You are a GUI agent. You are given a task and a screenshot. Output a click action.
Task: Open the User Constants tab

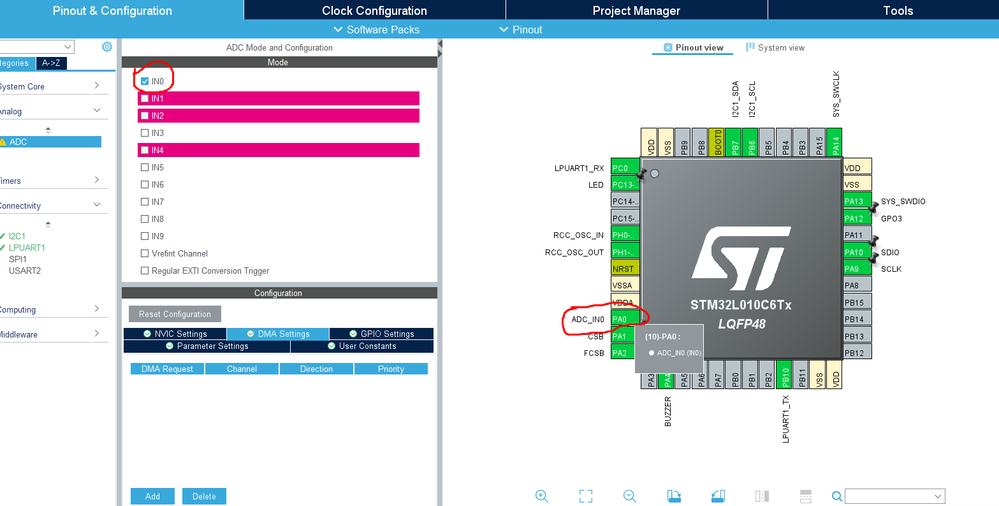tap(361, 345)
